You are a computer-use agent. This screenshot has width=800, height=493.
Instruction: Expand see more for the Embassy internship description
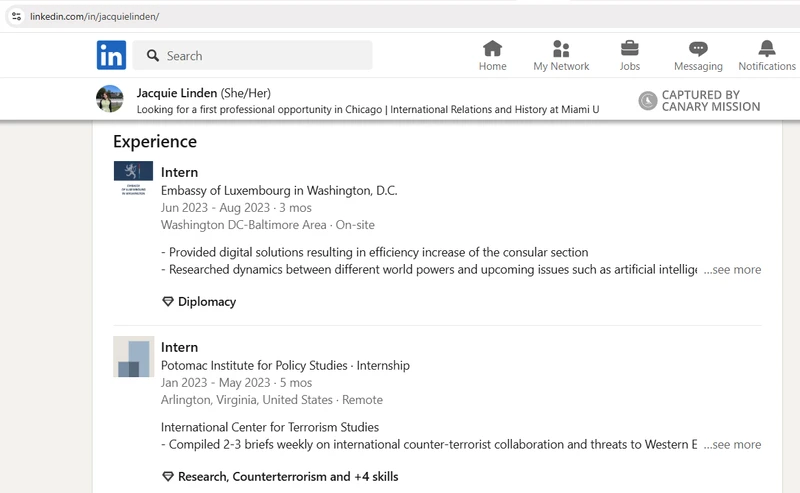click(732, 269)
